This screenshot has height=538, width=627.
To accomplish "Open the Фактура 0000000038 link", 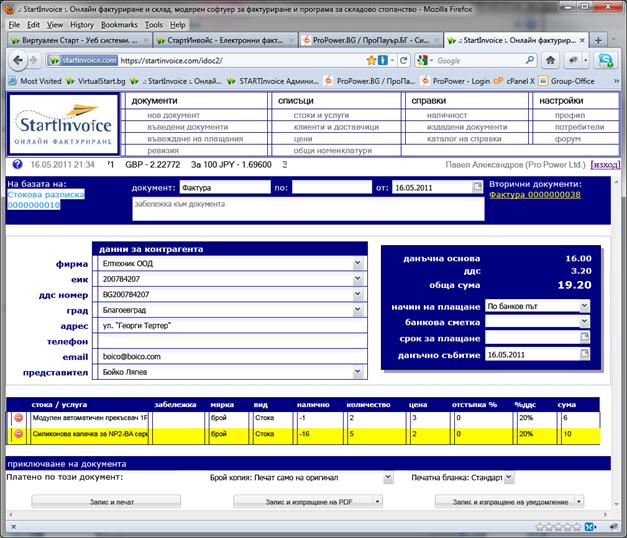I will click(535, 195).
